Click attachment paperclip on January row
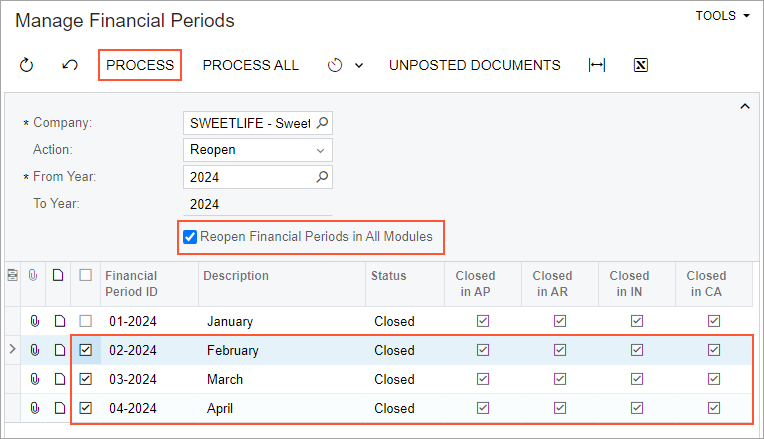This screenshot has height=439, width=764. [33, 321]
